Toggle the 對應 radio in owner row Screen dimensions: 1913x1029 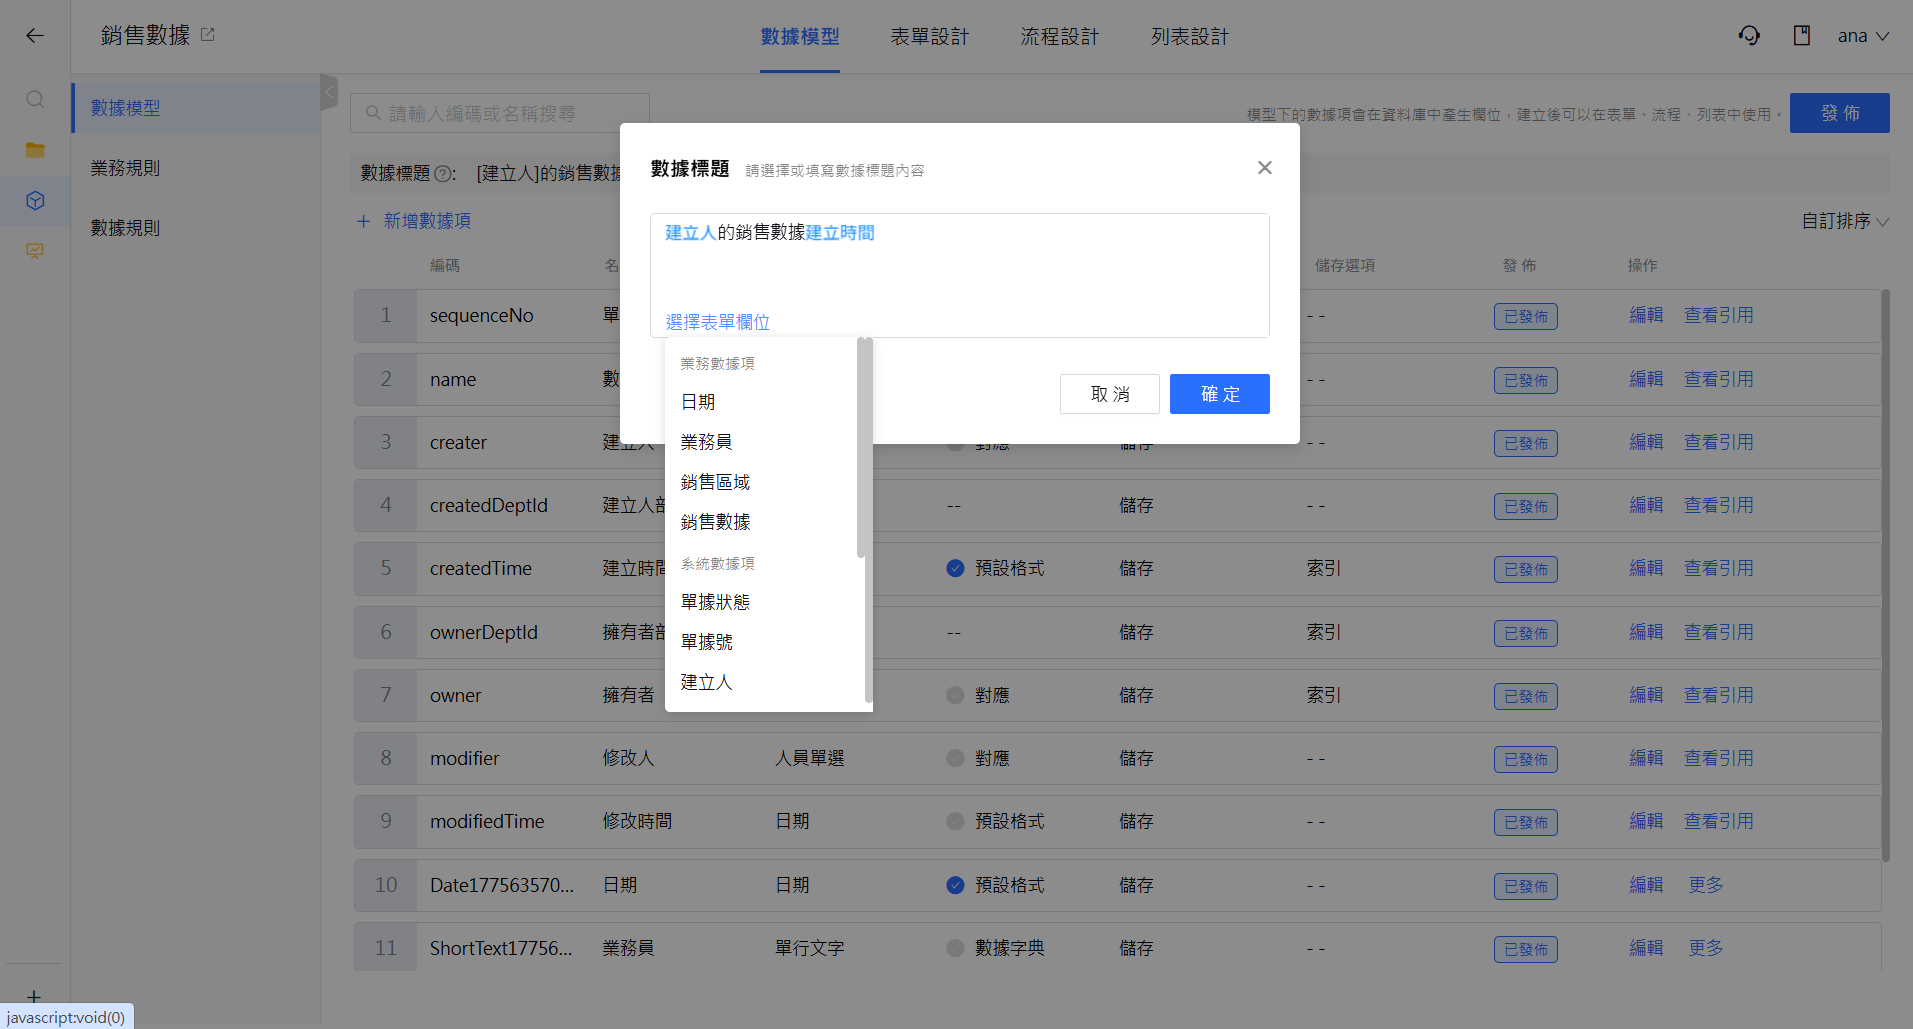(955, 695)
